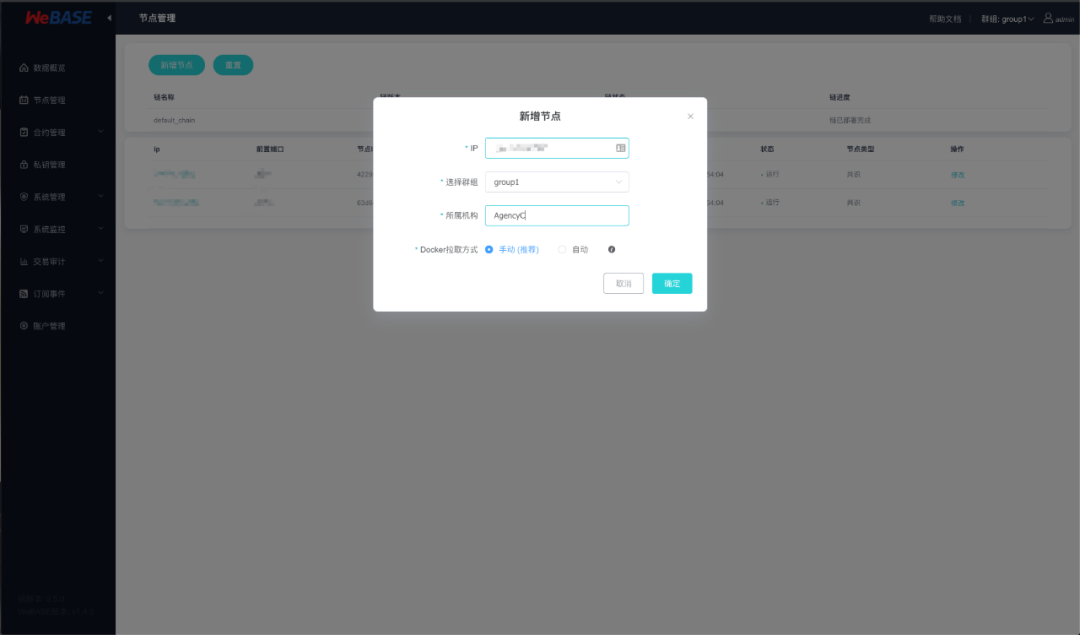Click the 订阅事件 label in sidebar
This screenshot has height=635, width=1080.
pos(49,293)
